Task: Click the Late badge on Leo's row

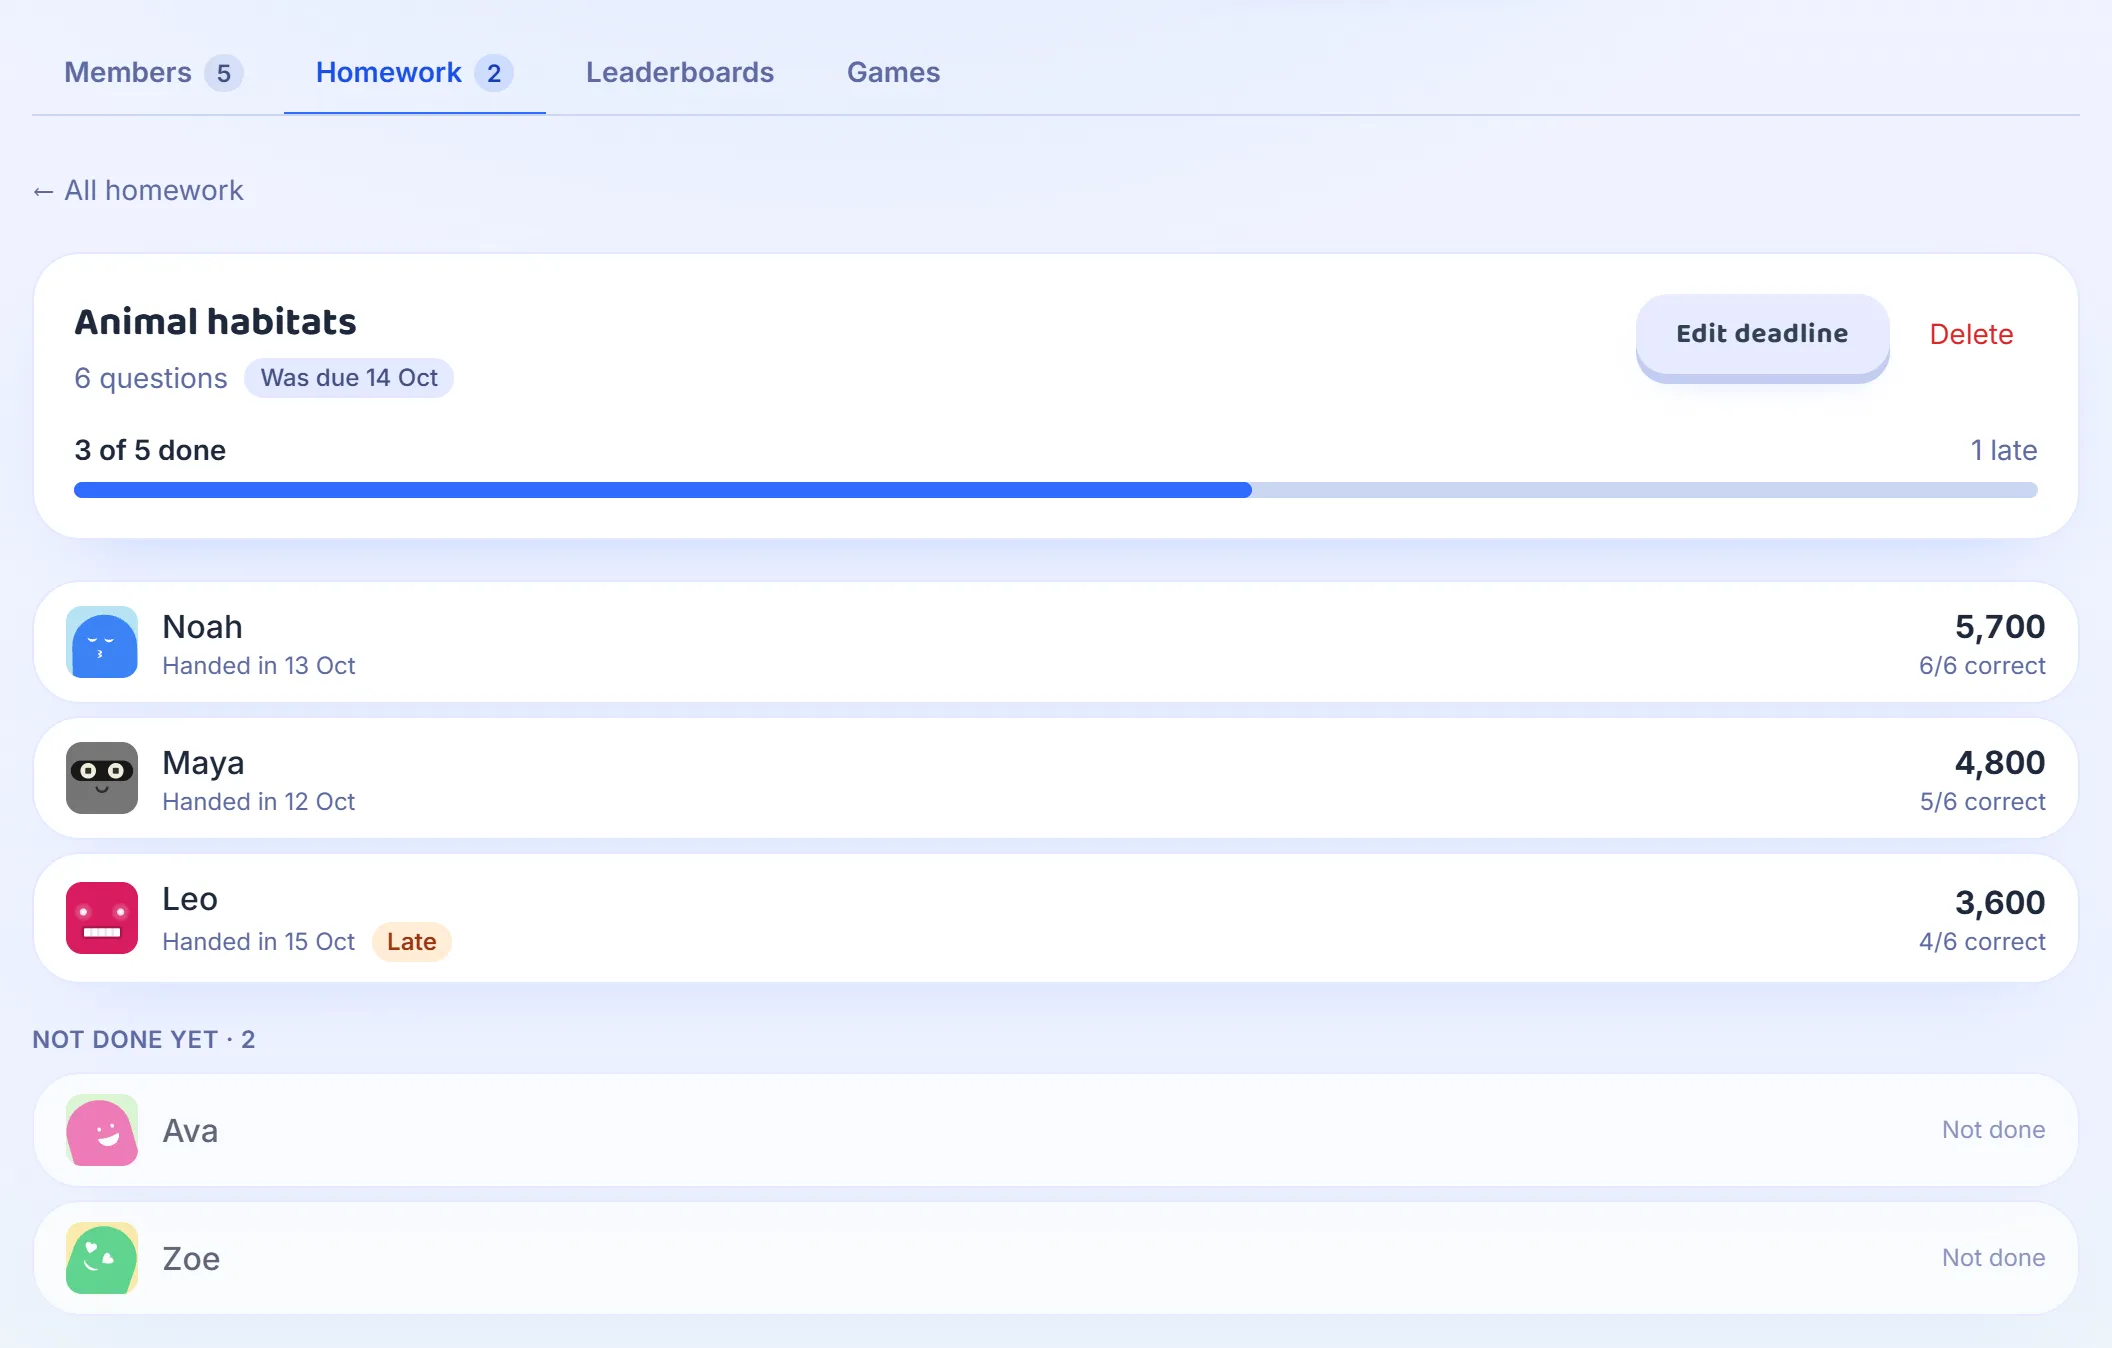Action: click(411, 942)
